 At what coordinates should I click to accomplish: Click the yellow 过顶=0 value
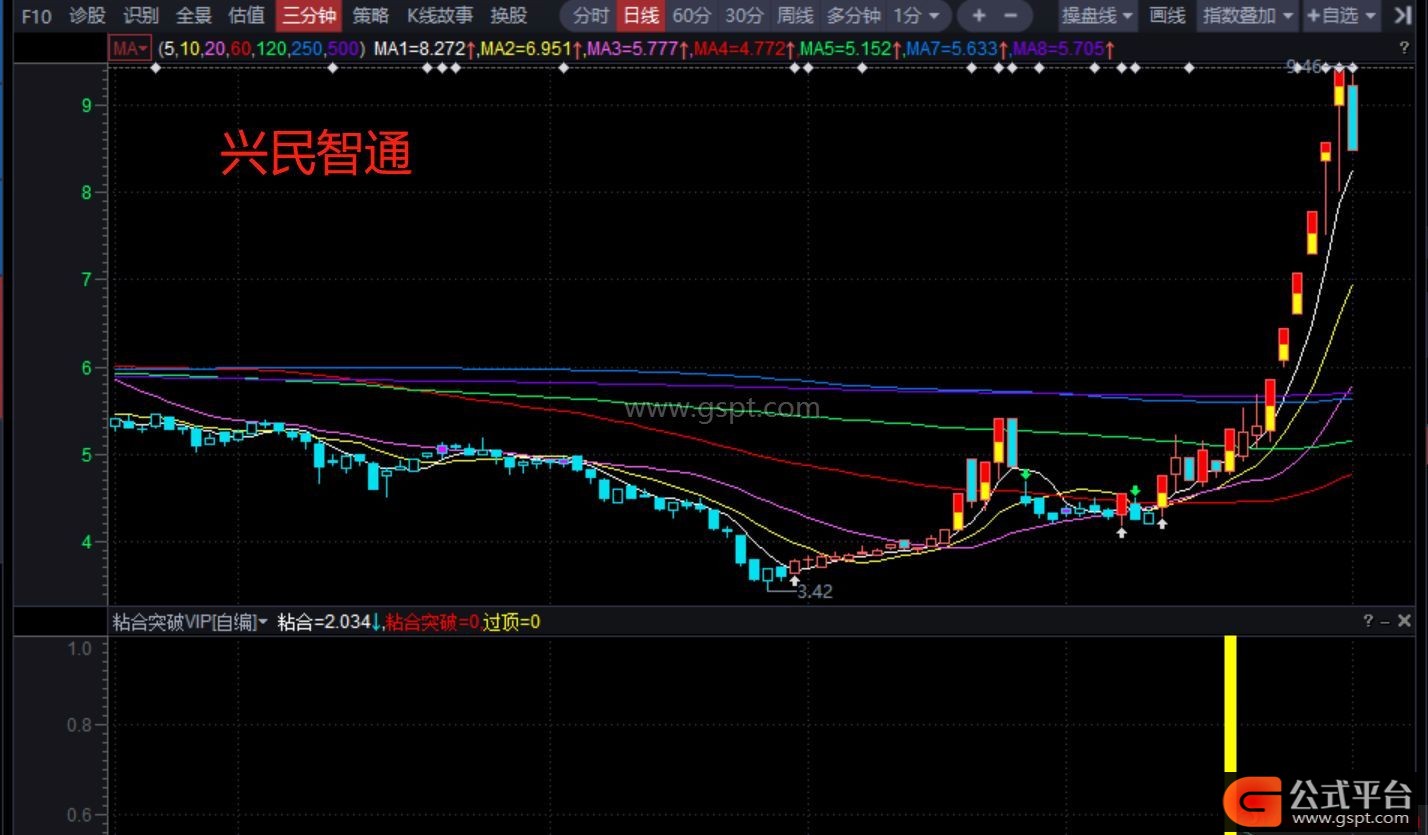pyautogui.click(x=511, y=622)
